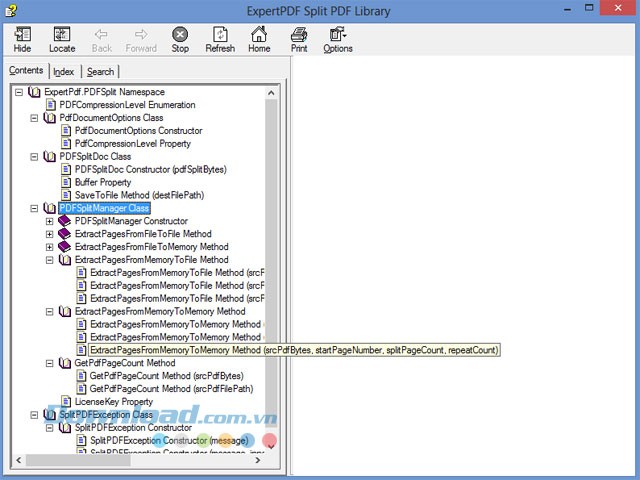The width and height of the screenshot is (640, 480).
Task: Click page icon of PDFCompressionLevel Enumeration
Action: pos(51,105)
